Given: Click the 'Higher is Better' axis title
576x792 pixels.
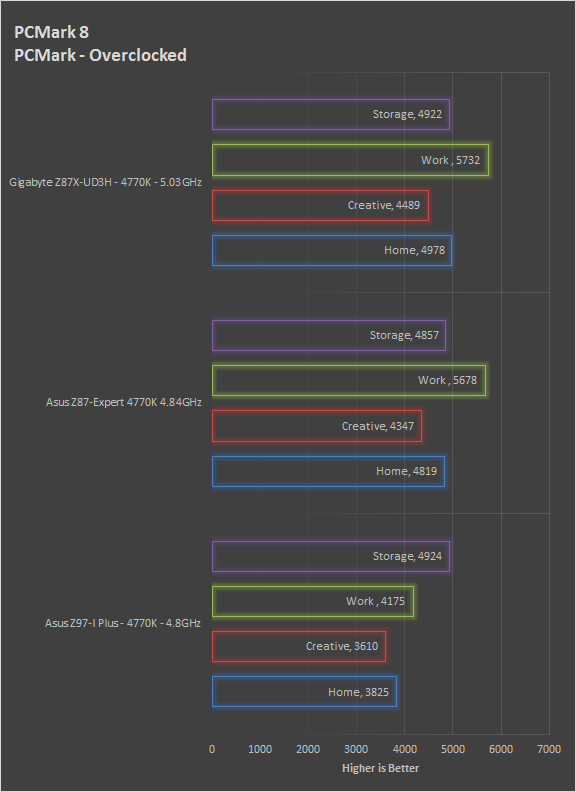Looking at the screenshot, I should click(x=380, y=768).
